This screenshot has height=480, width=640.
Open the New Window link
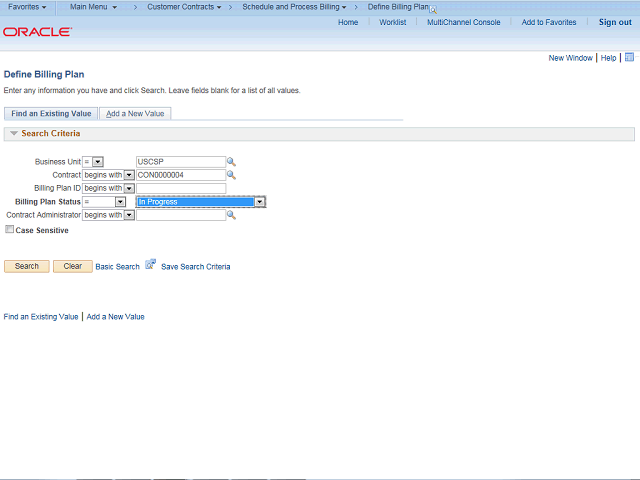coord(571,58)
